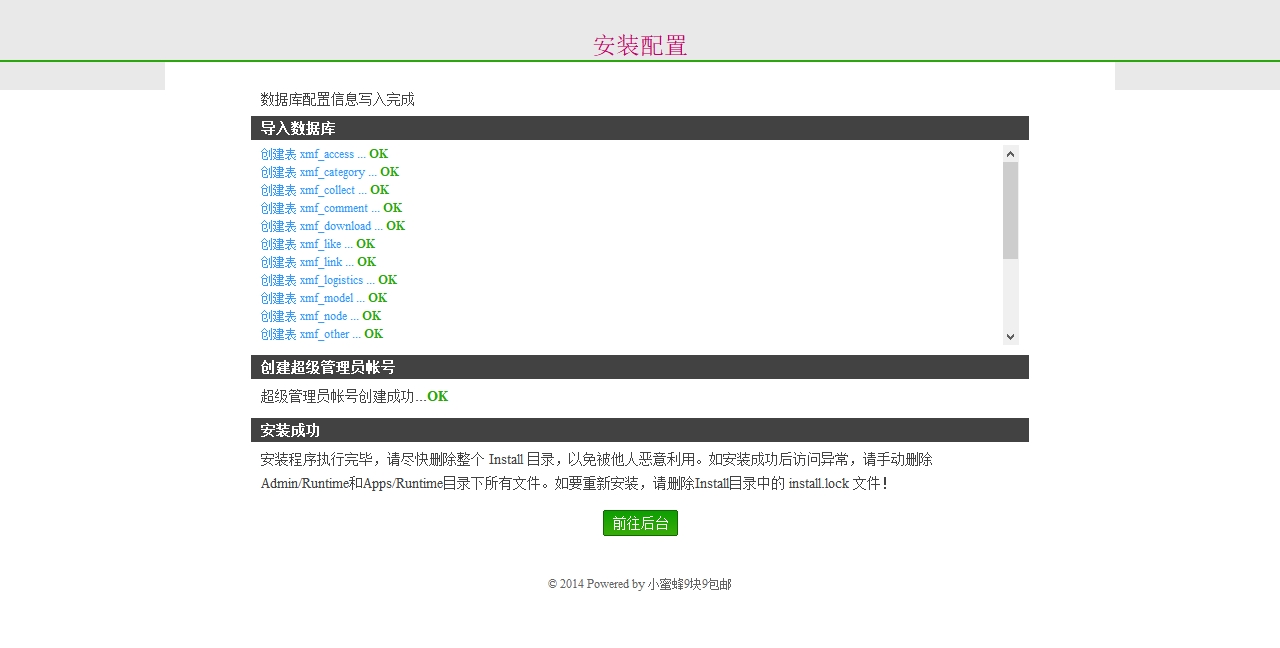1280x648 pixels.
Task: Click the 安装成功 section header
Action: (x=640, y=430)
